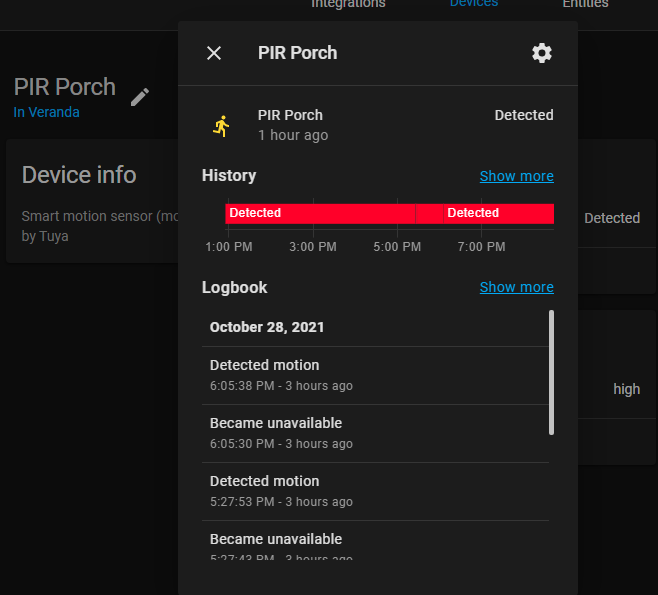Select Detected motion entry at 5:27:53 PM

pyautogui.click(x=375, y=491)
